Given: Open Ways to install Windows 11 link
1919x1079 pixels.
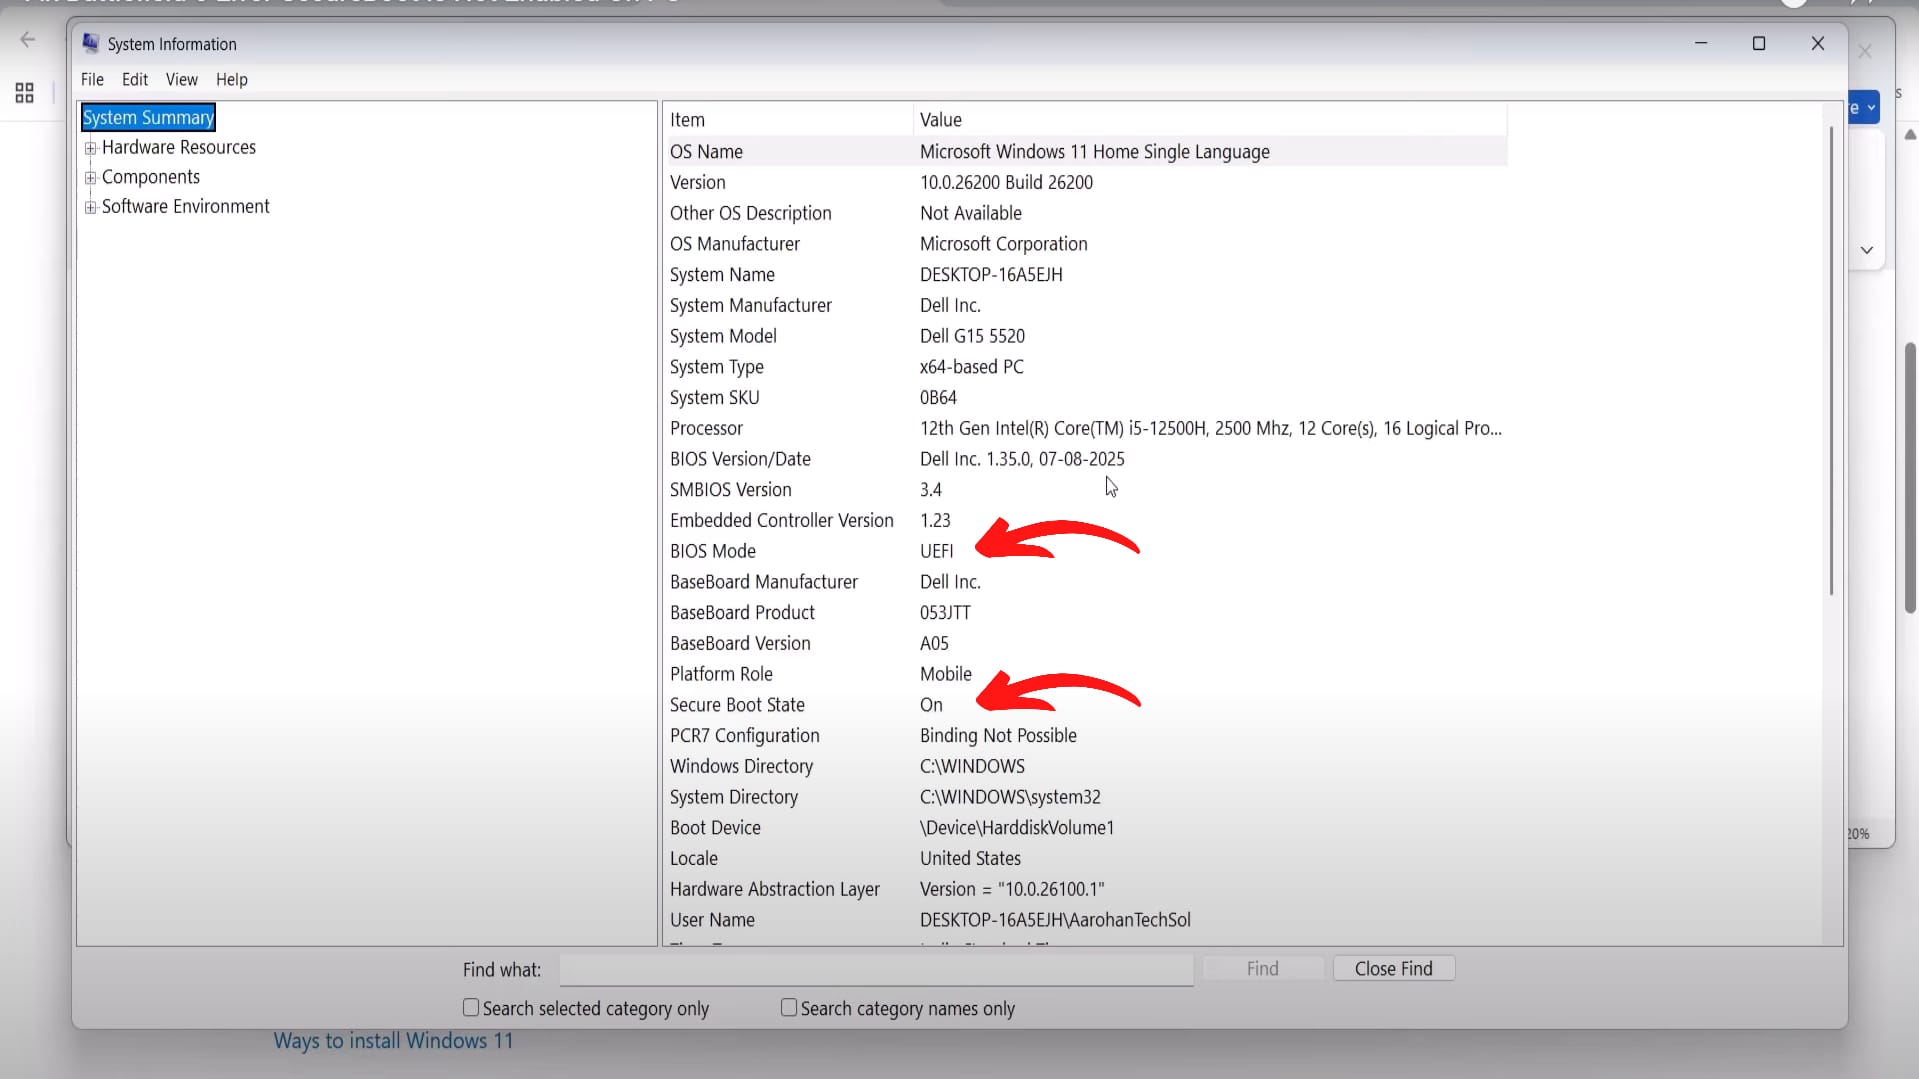Looking at the screenshot, I should click(393, 1041).
